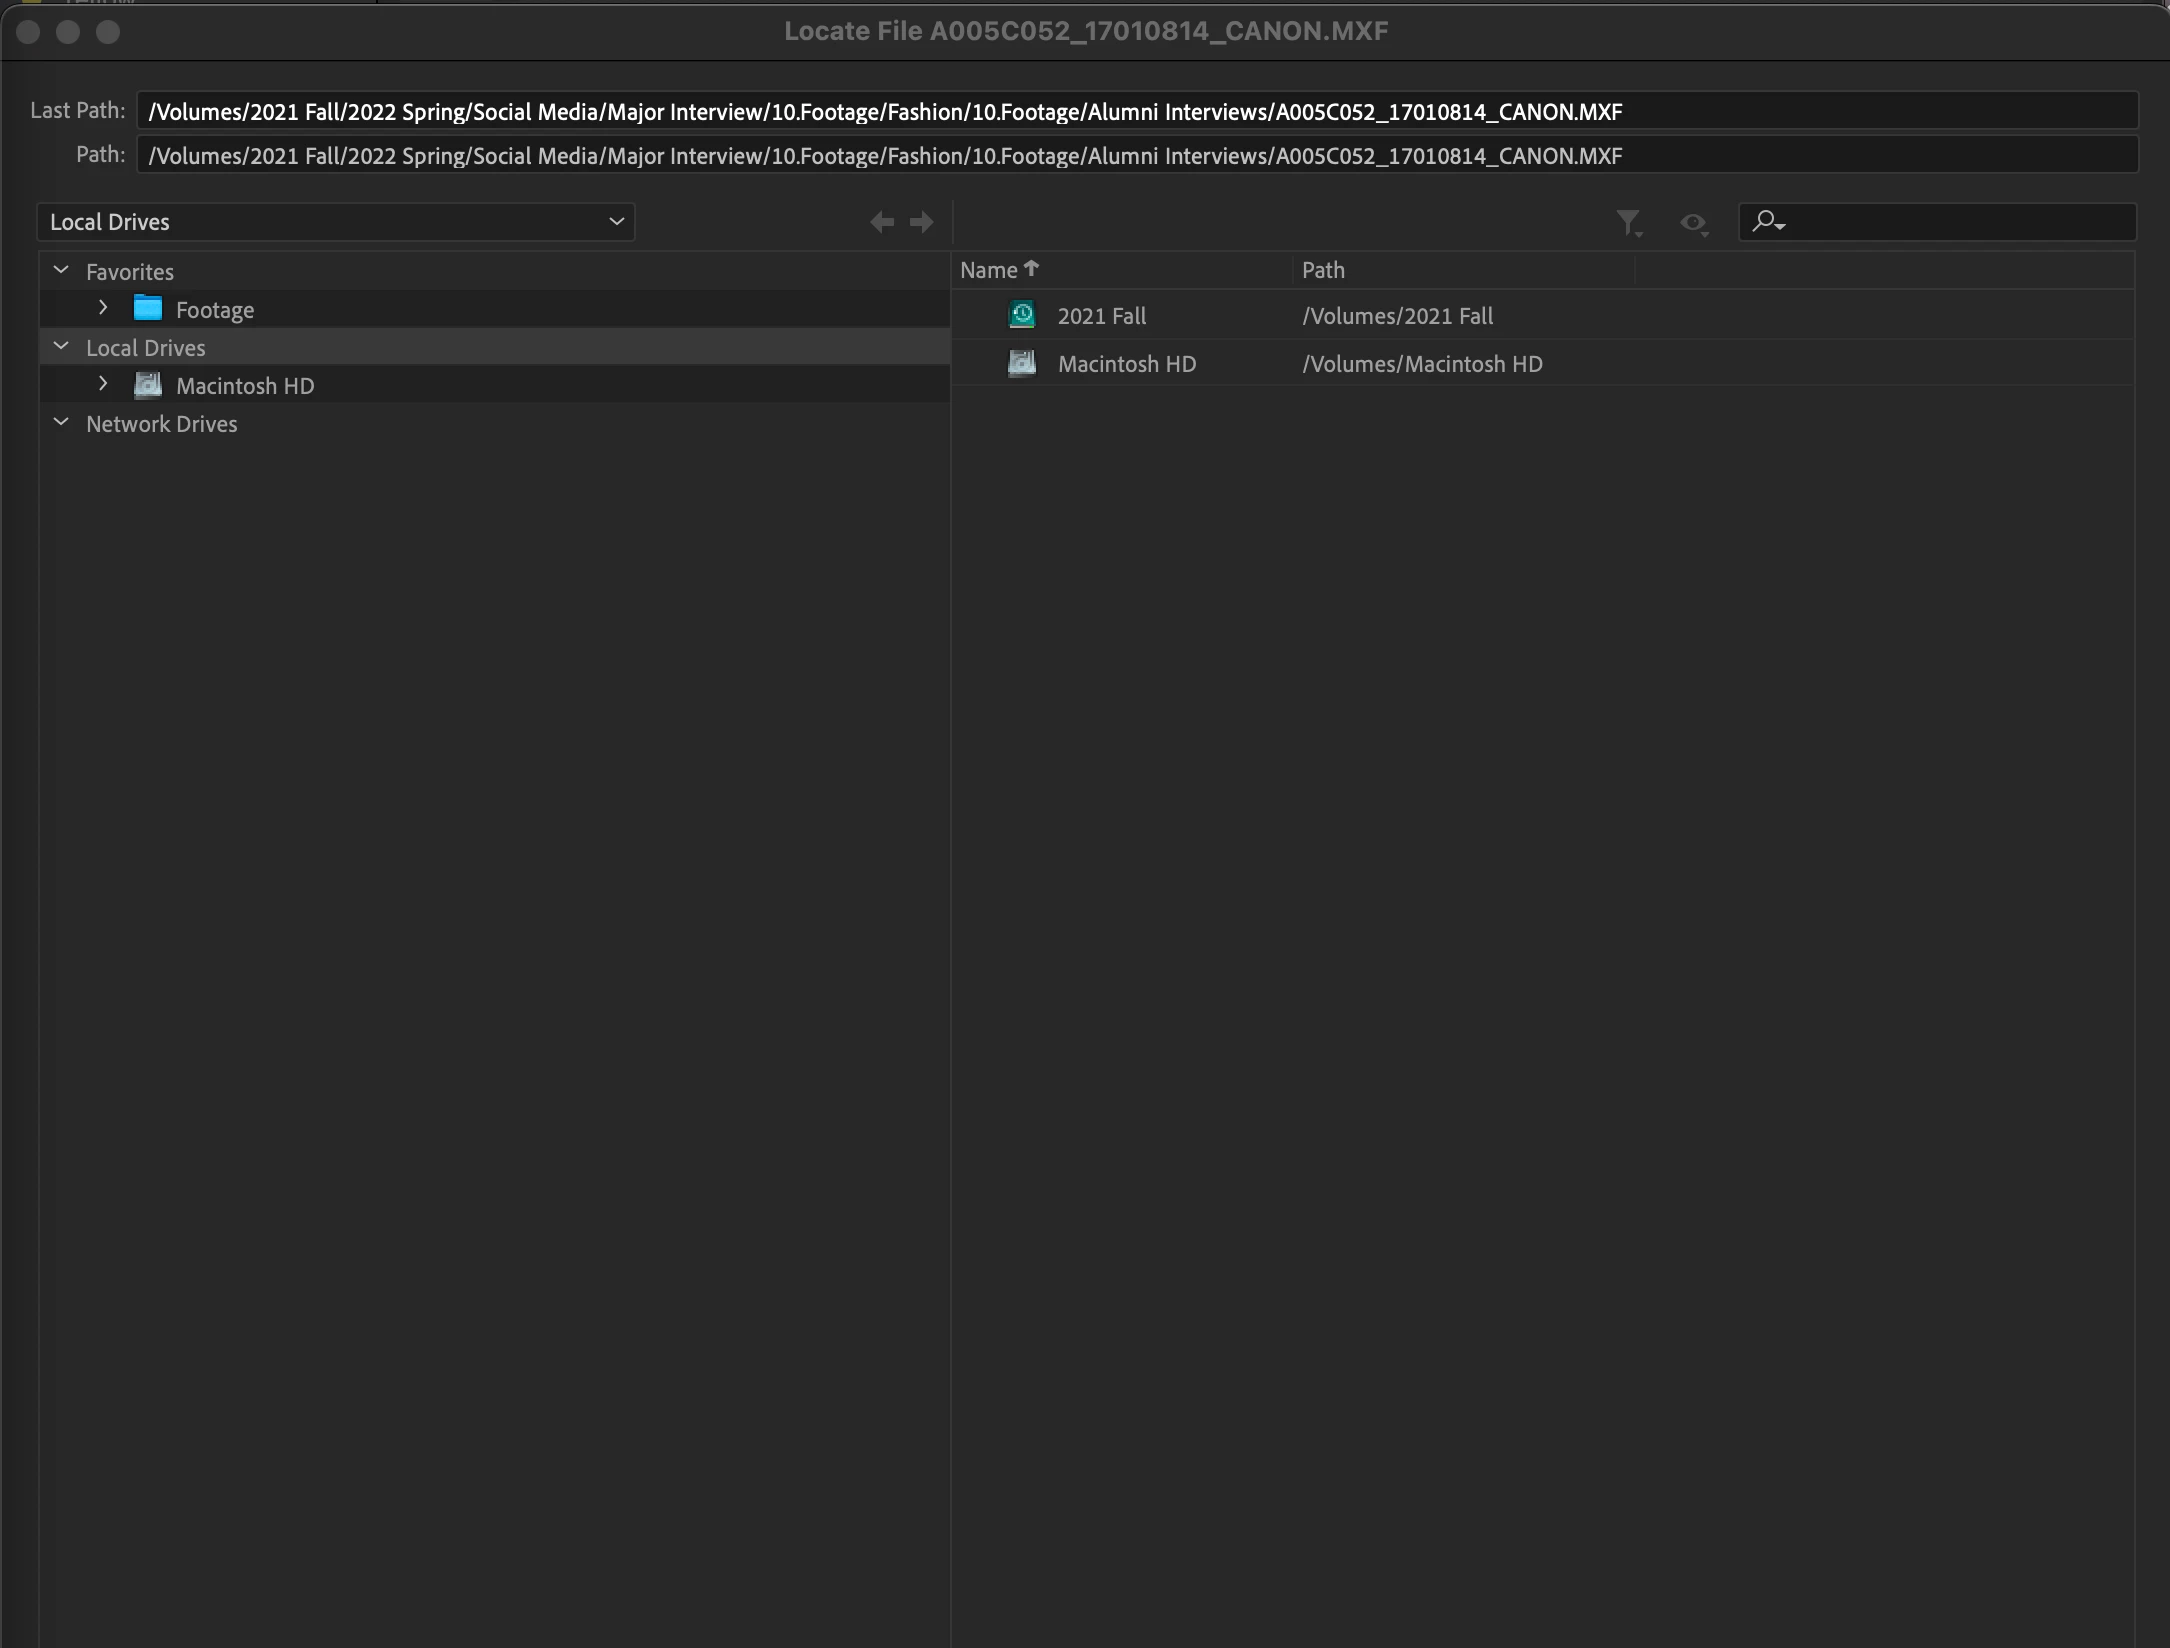This screenshot has height=1648, width=2170.
Task: Click the back navigation arrow
Action: [x=881, y=222]
